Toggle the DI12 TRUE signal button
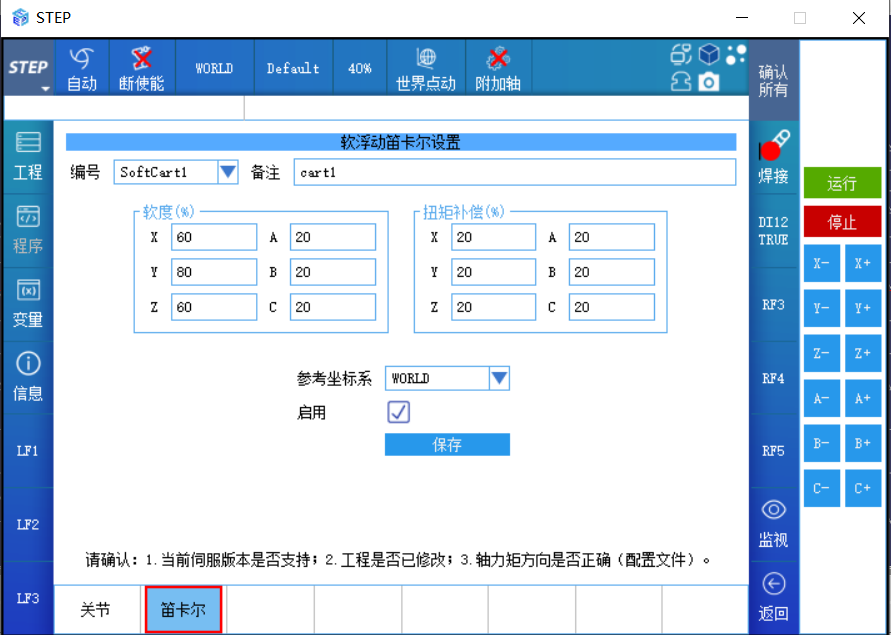This screenshot has width=891, height=635. click(x=773, y=232)
